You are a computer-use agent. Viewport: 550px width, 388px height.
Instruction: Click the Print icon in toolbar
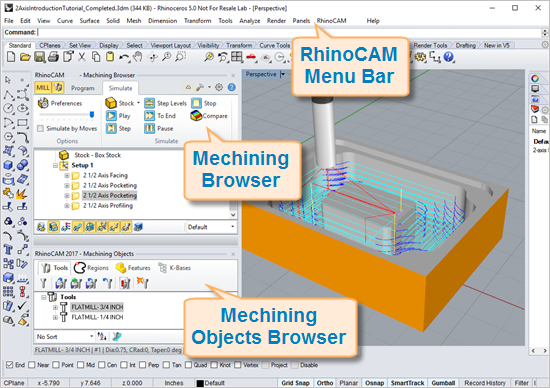click(x=53, y=56)
